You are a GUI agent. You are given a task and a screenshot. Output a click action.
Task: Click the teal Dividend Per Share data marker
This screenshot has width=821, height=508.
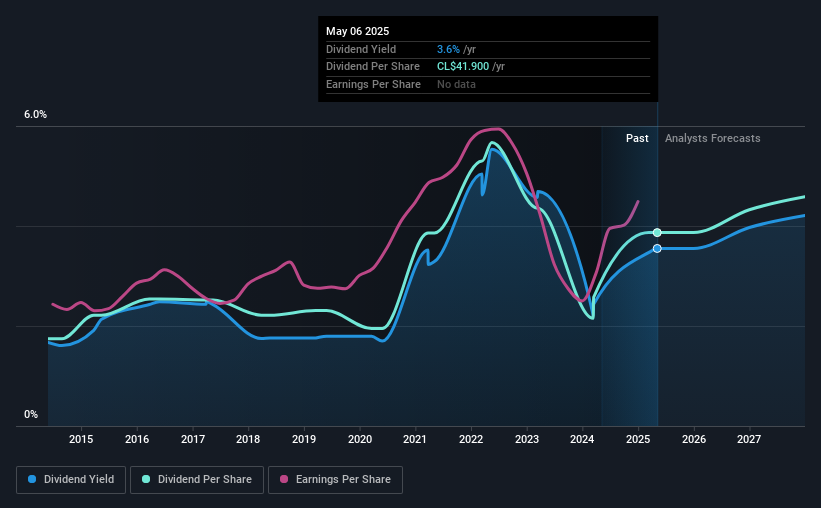coord(657,233)
